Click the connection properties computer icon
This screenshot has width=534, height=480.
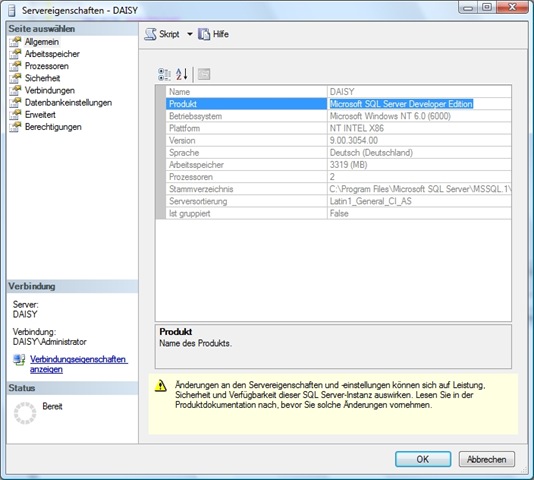pyautogui.click(x=19, y=359)
